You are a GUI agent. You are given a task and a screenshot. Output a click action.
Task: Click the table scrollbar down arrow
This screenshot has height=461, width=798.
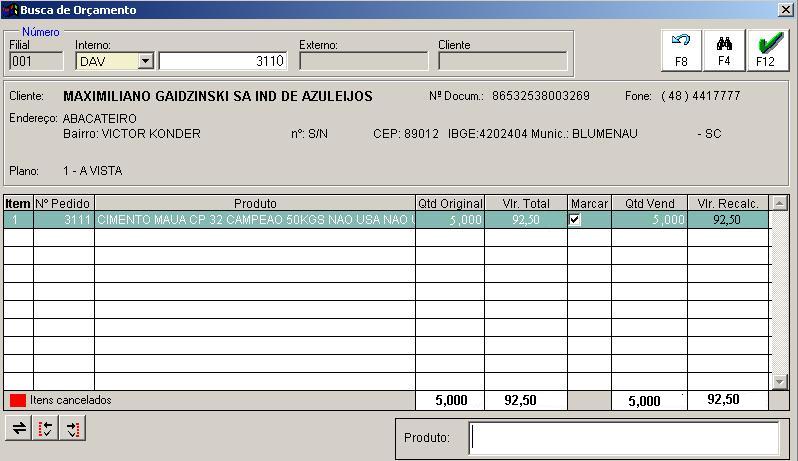(x=779, y=382)
